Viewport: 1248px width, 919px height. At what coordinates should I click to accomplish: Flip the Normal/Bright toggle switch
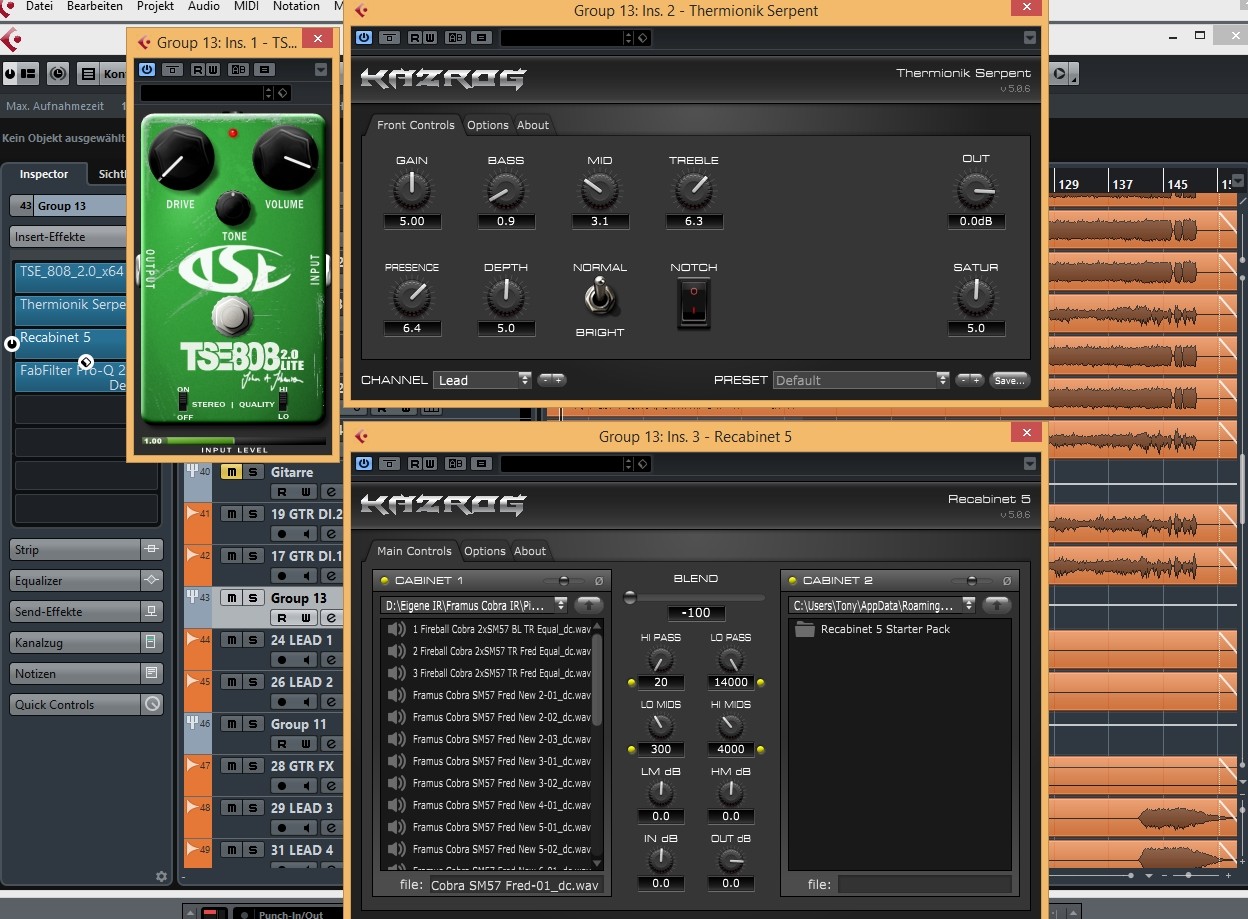(x=600, y=298)
